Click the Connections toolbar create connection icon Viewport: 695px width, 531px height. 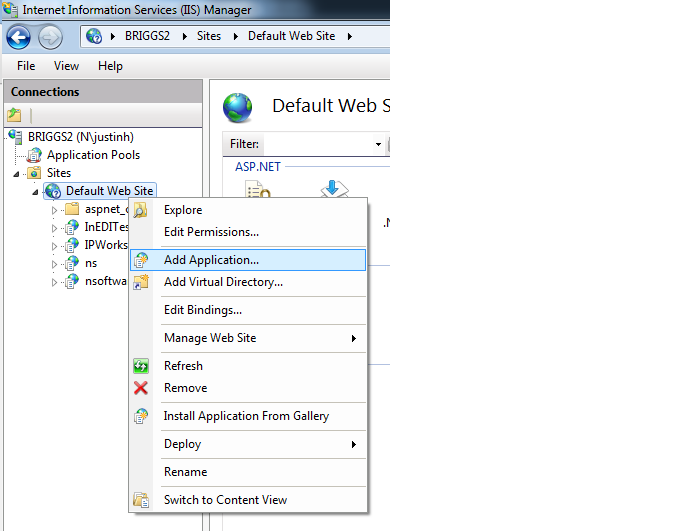[x=14, y=115]
